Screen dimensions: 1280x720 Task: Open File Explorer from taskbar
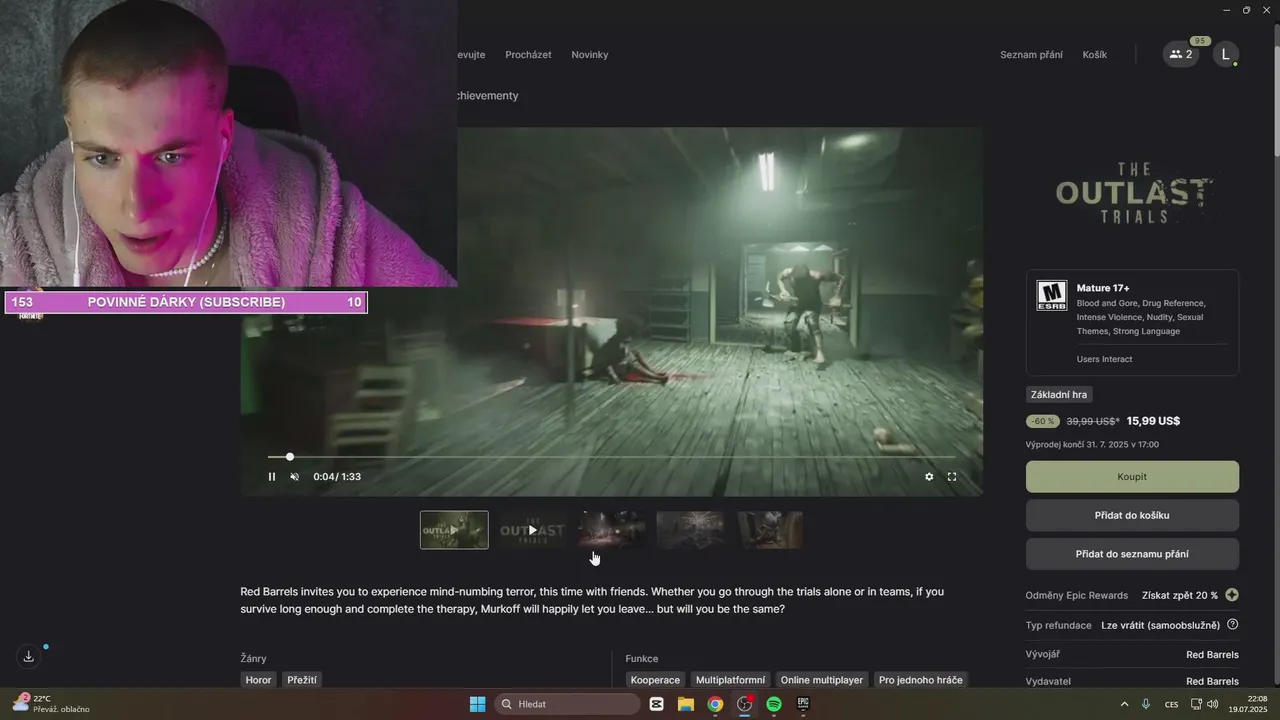(x=686, y=704)
